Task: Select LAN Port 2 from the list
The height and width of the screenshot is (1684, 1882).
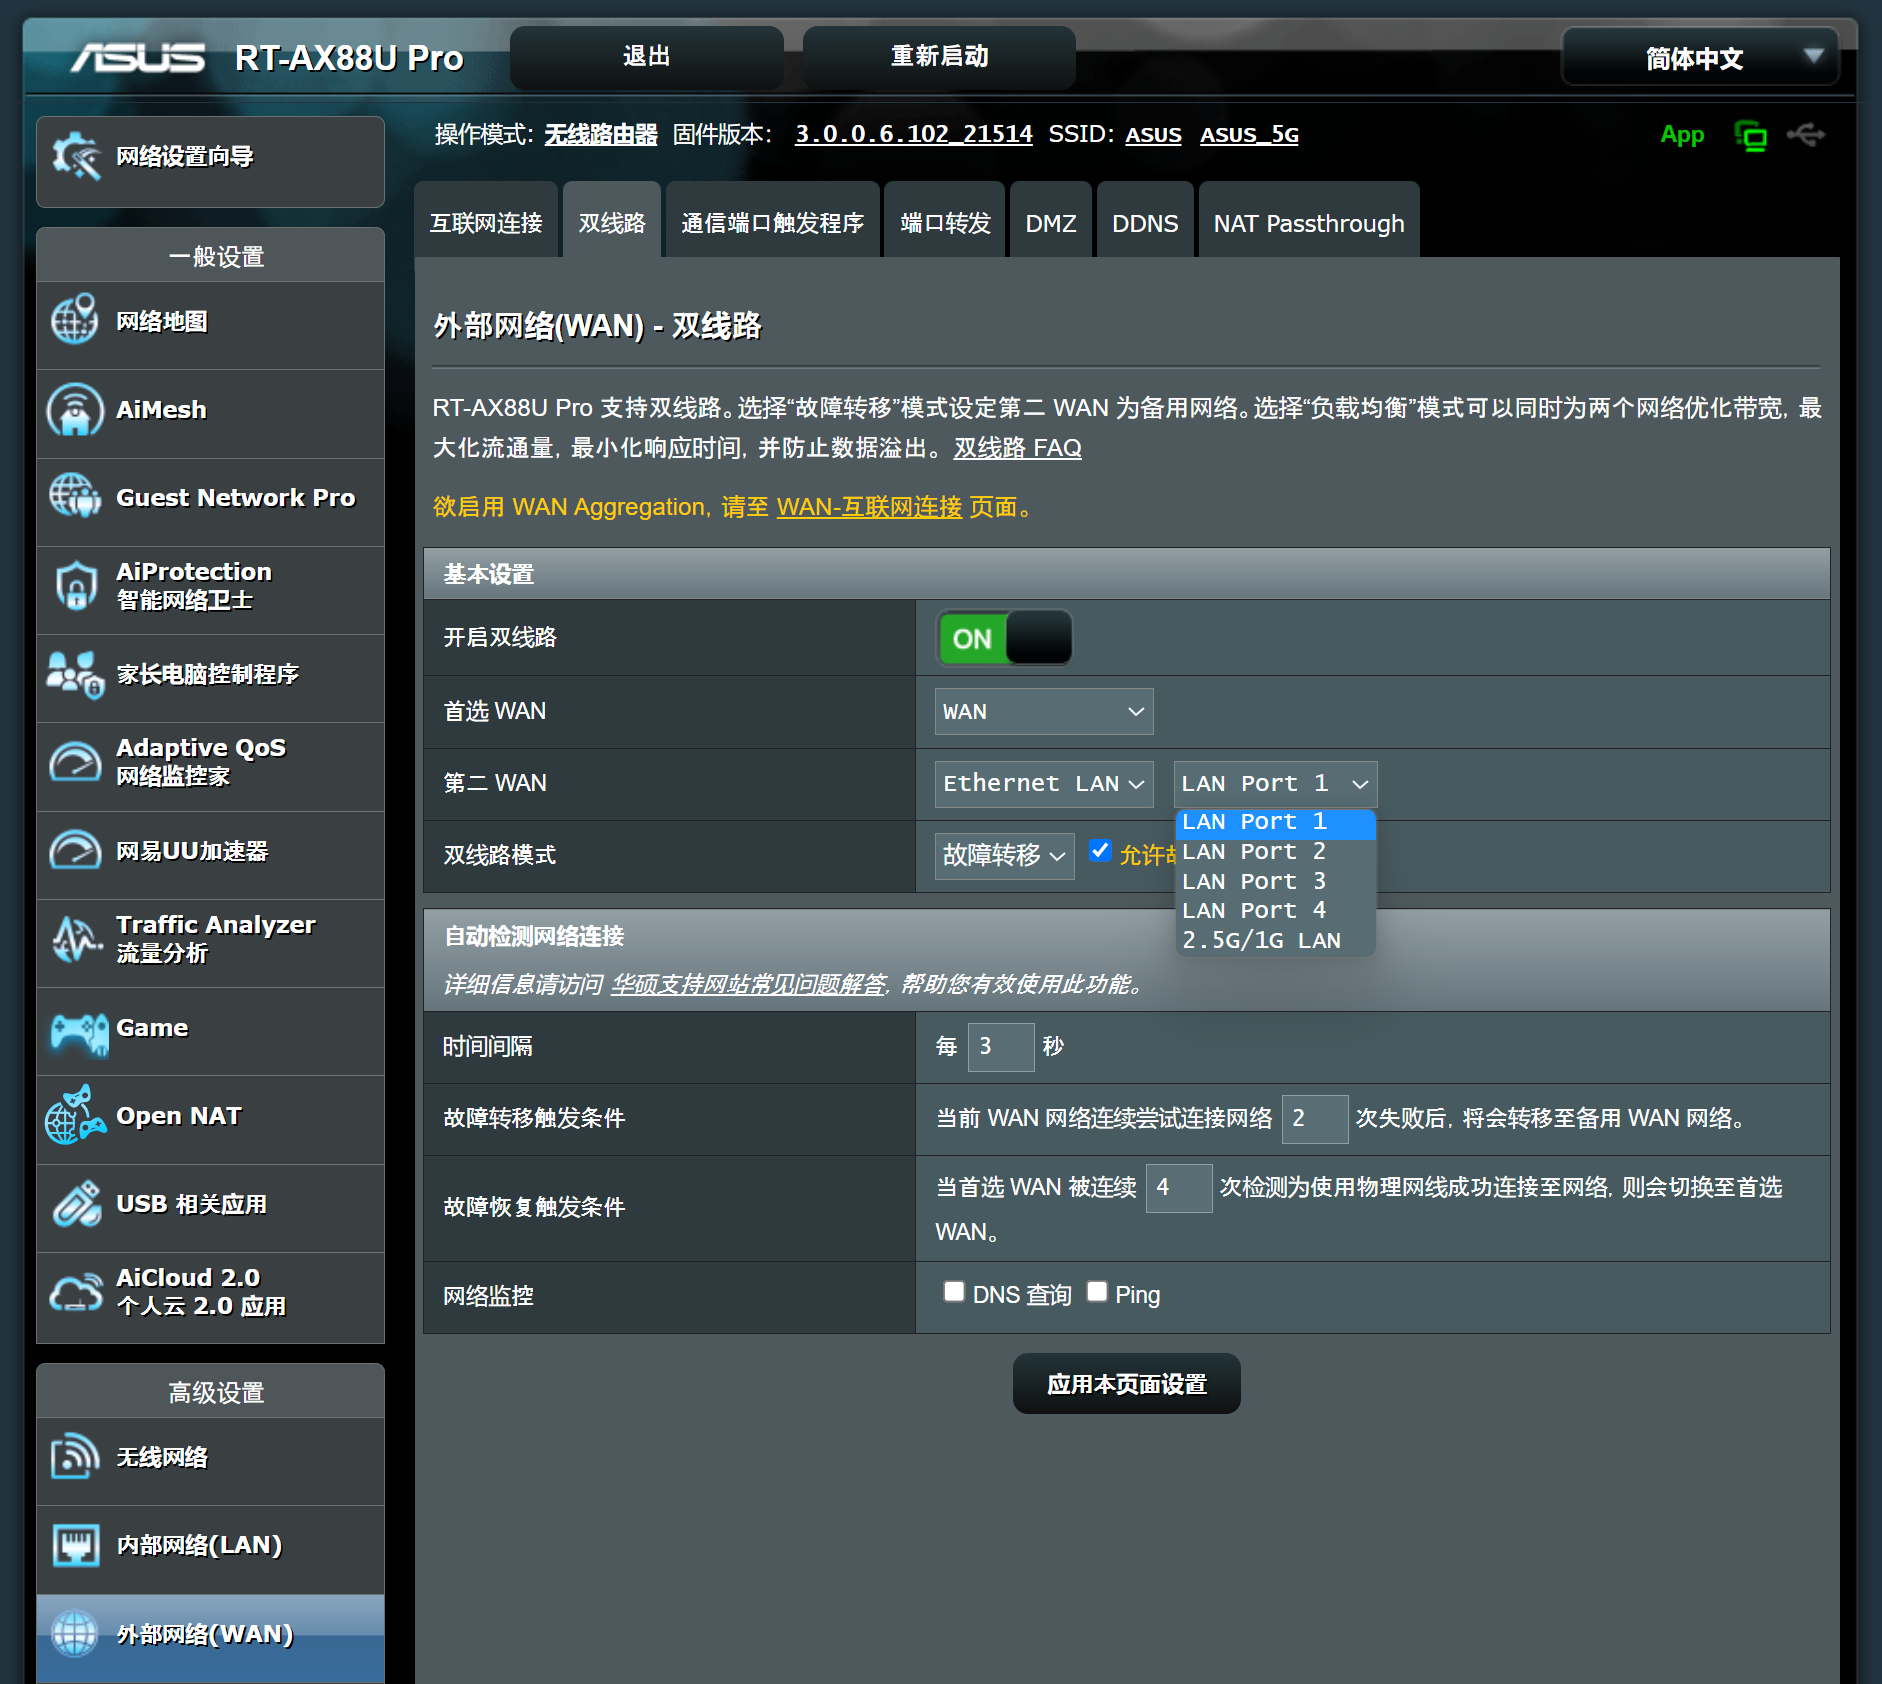Action: [x=1275, y=852]
